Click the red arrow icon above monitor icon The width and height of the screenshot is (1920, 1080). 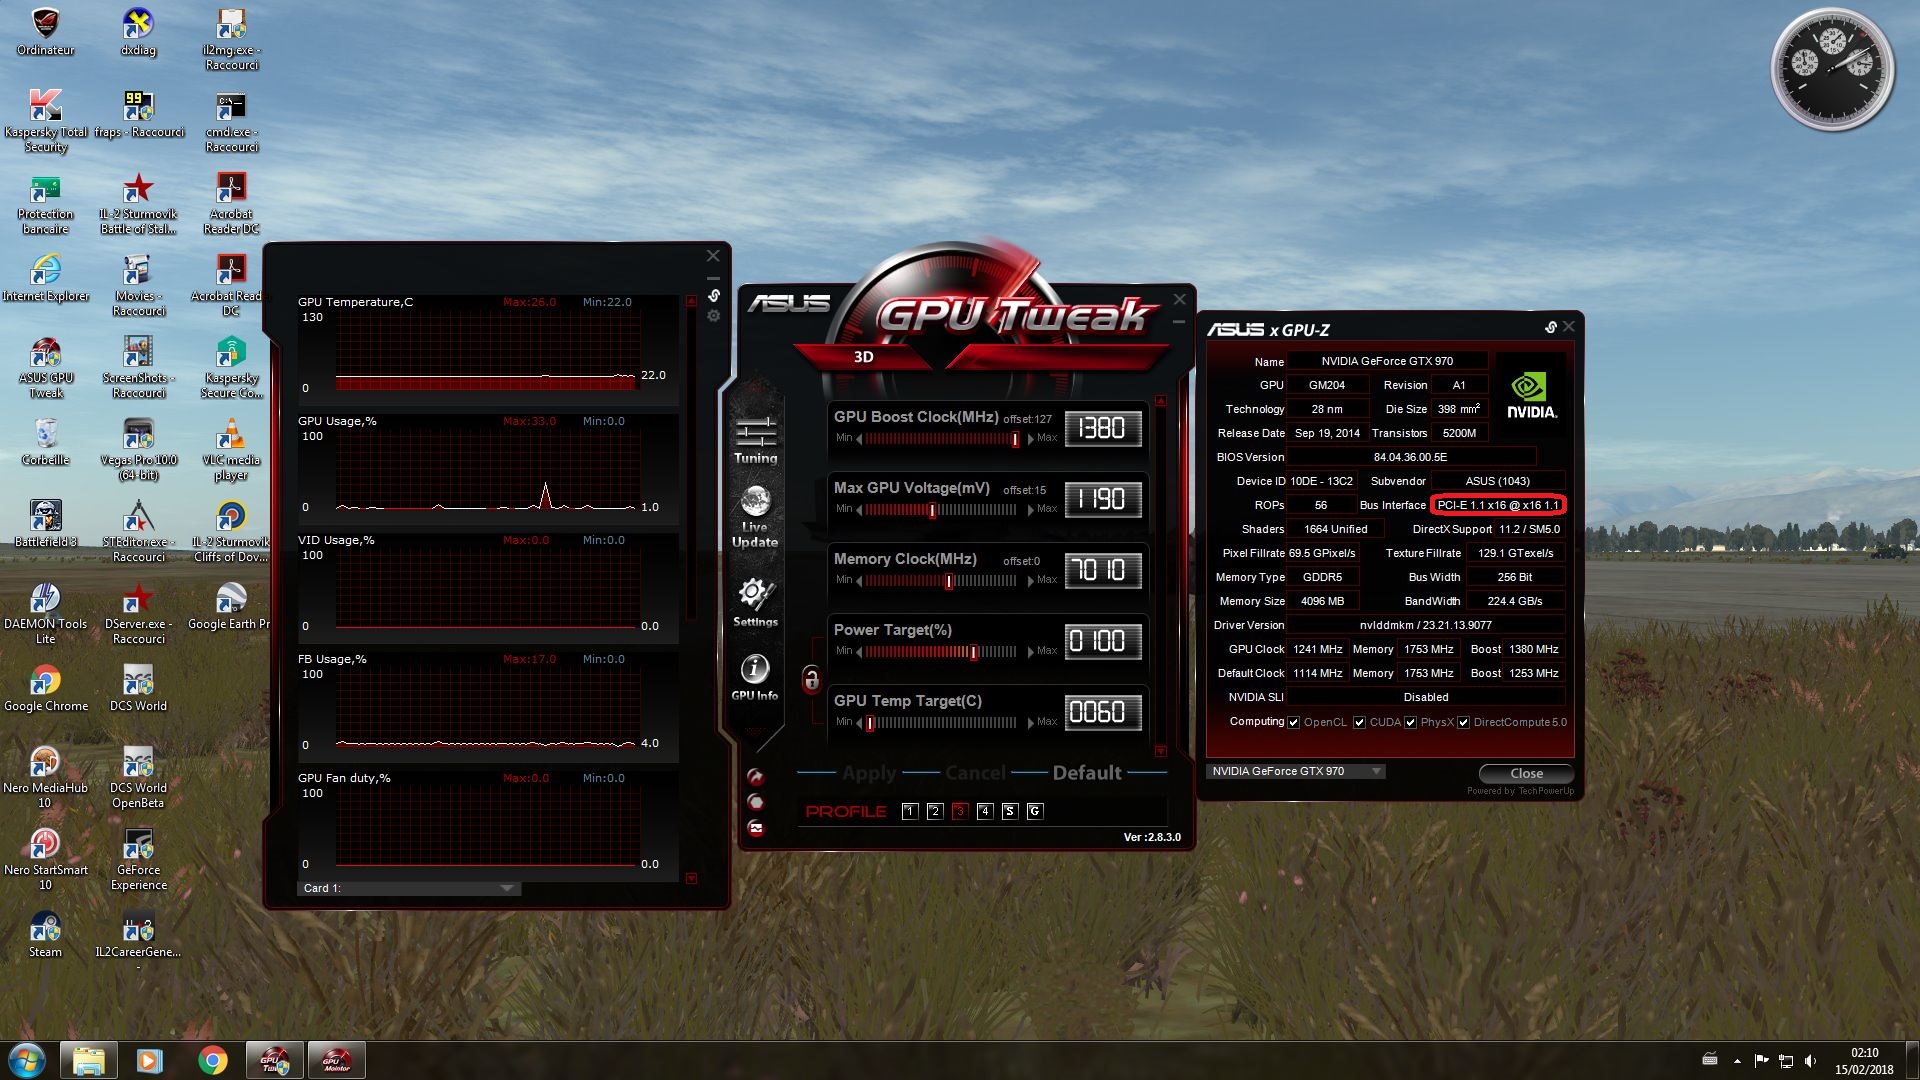[756, 777]
